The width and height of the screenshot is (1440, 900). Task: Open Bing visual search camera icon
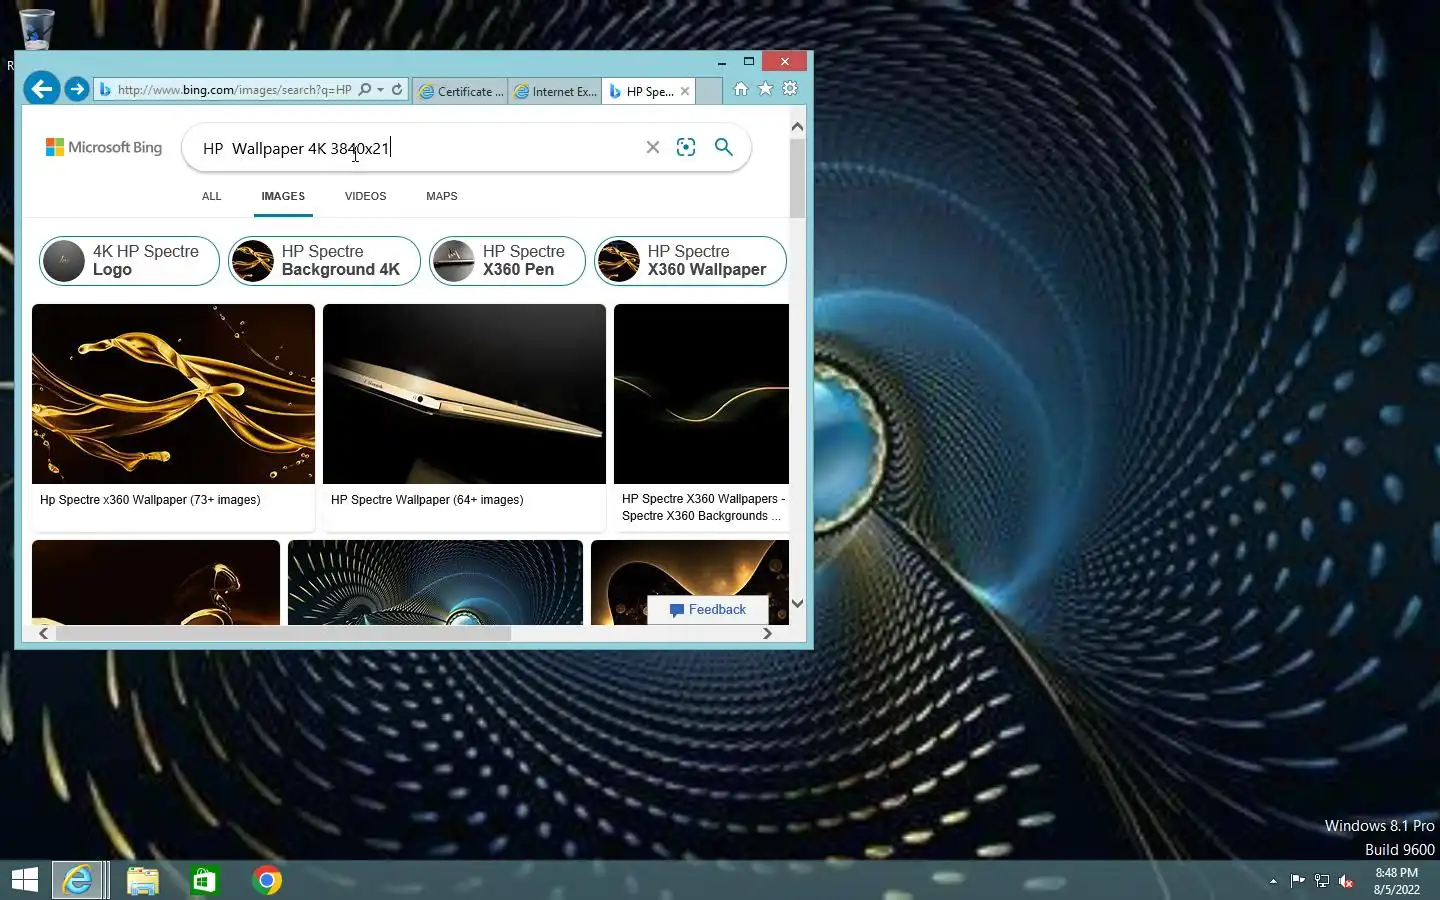click(x=686, y=148)
